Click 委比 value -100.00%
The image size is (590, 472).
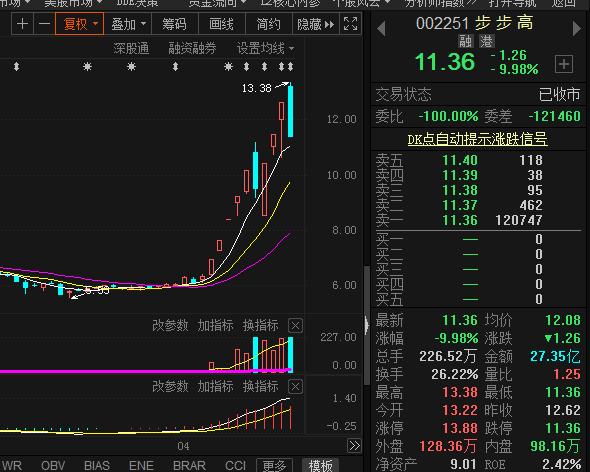pos(449,116)
